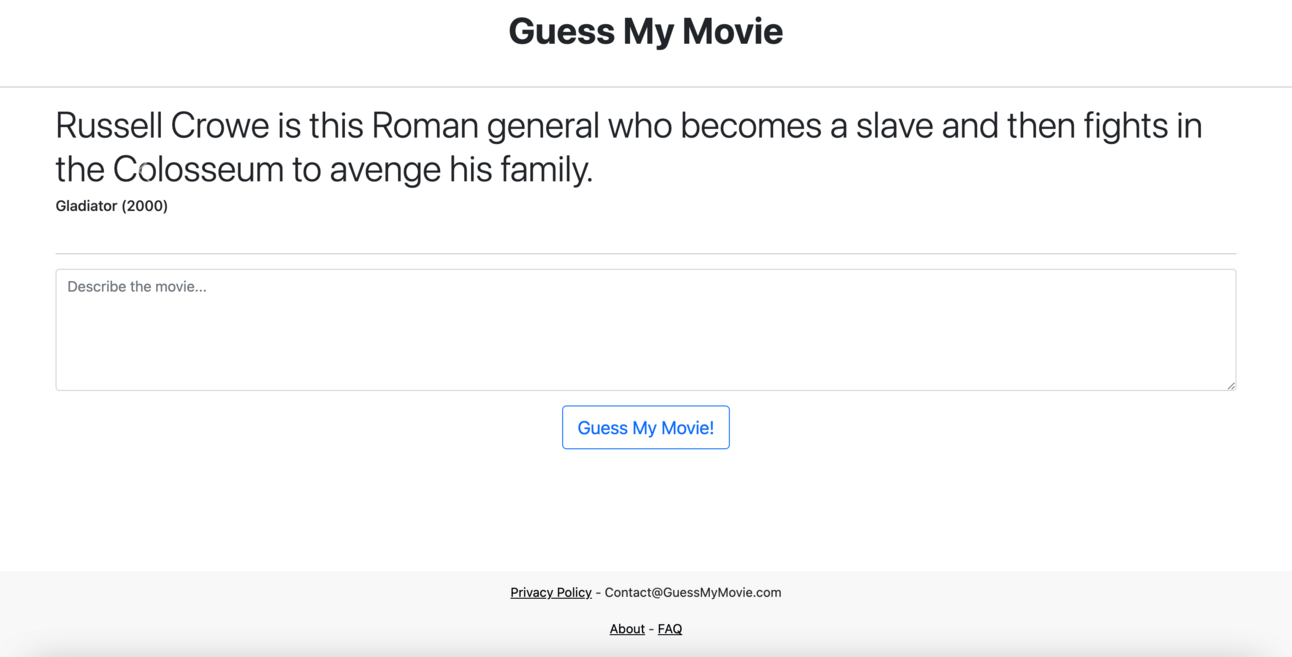Click the year 2000 in the result label
The height and width of the screenshot is (657, 1292).
click(x=145, y=206)
